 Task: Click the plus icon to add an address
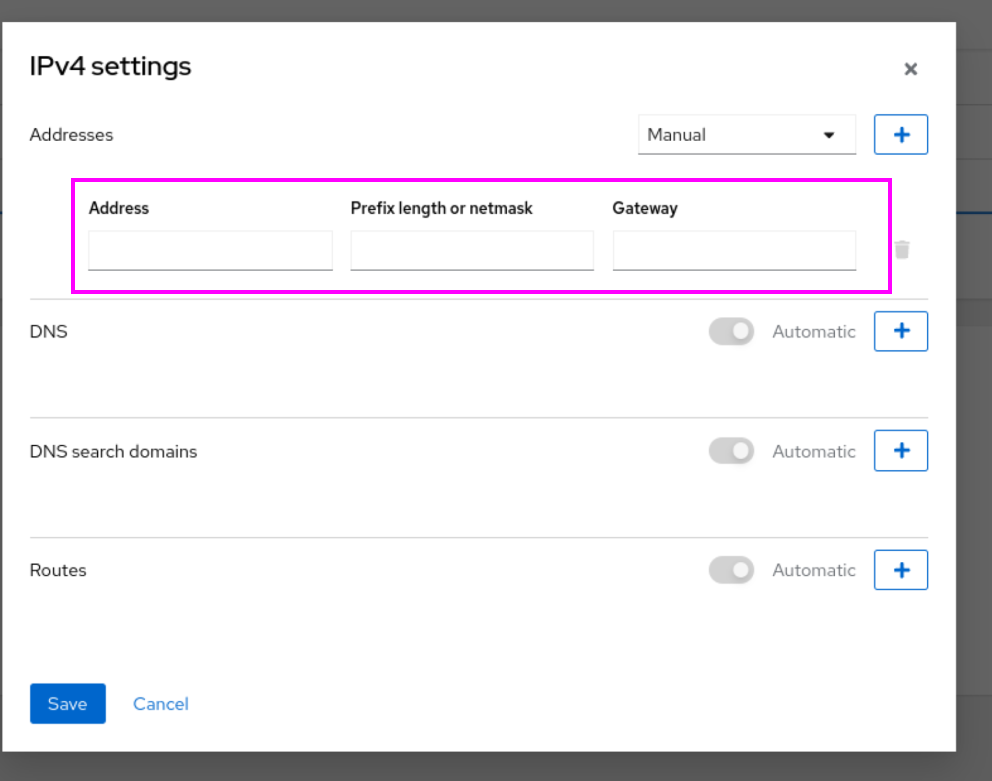point(901,134)
